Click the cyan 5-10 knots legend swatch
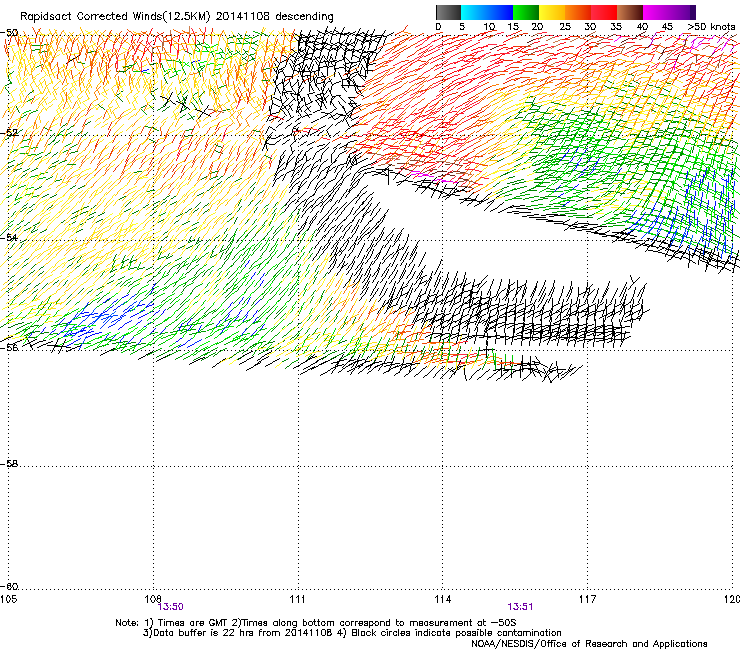Viewport: 740px width, 650px height. (474, 12)
